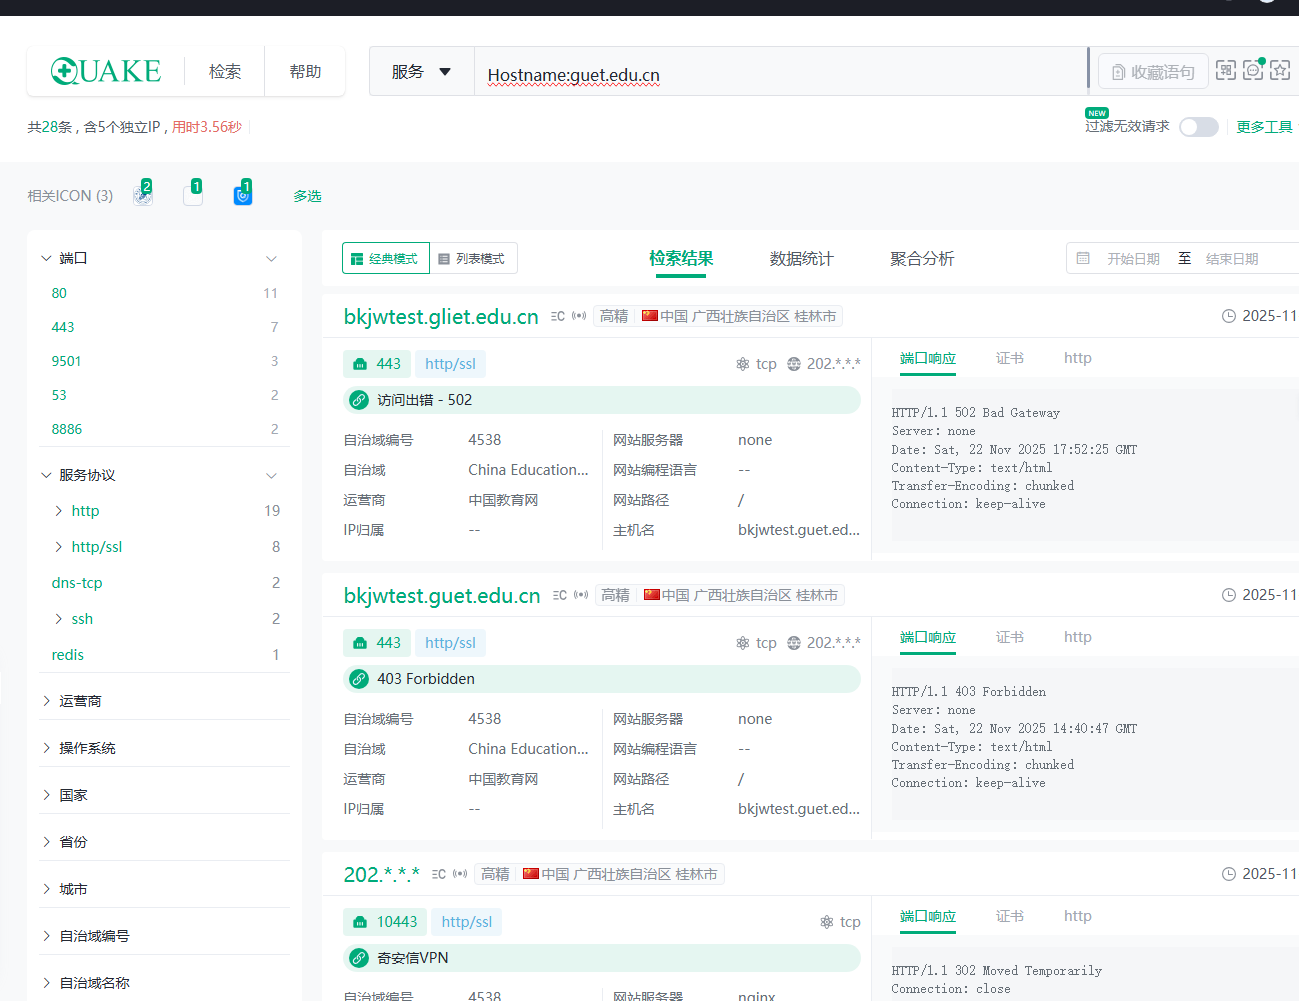Click the 多选 link

307,196
